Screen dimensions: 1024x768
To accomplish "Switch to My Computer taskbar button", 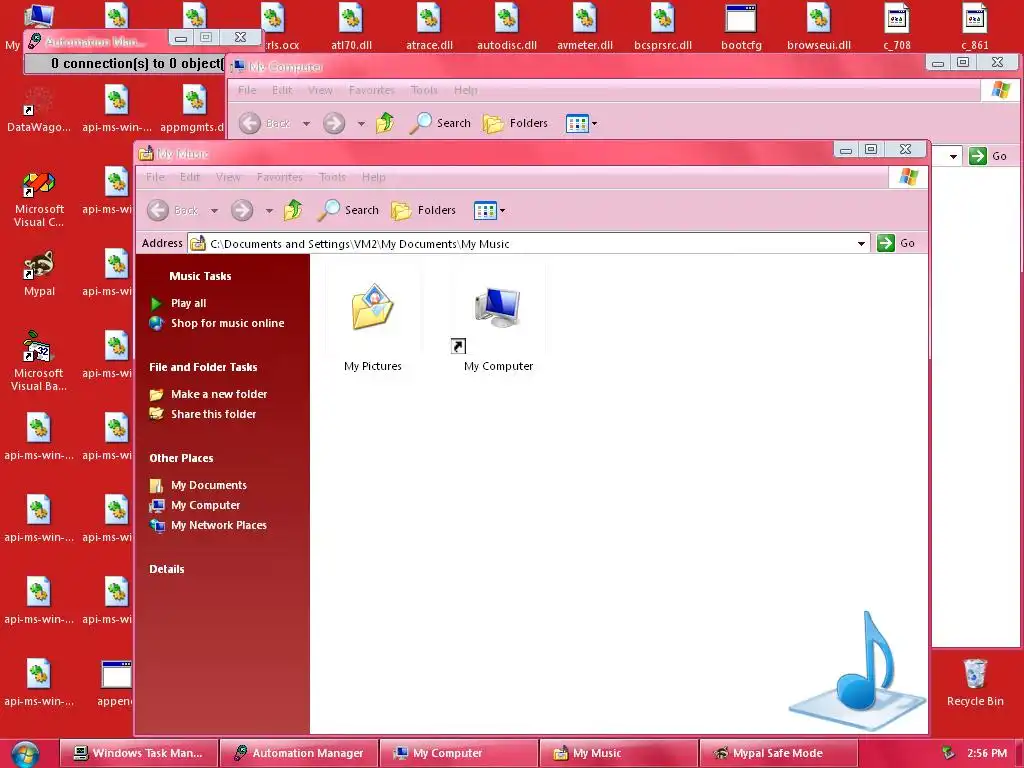I will (459, 753).
